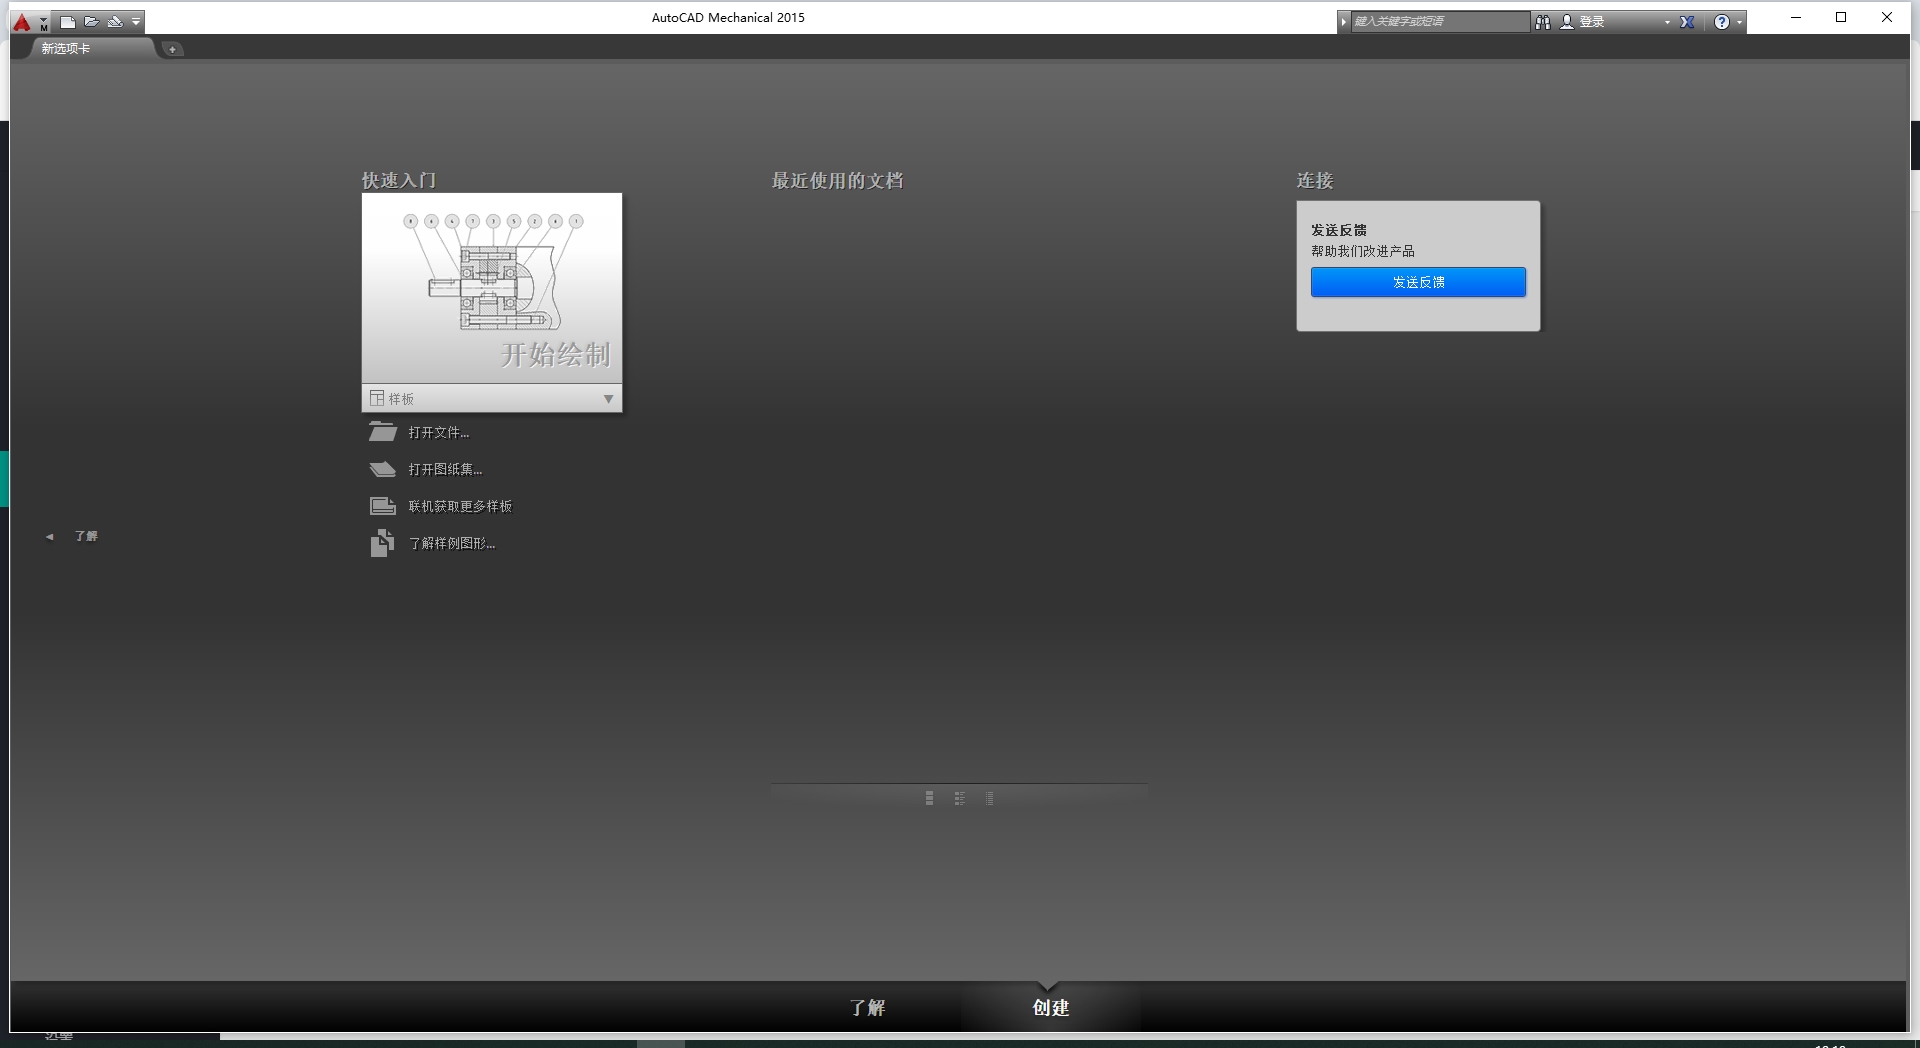Add a new tab with the plus button

coord(172,49)
